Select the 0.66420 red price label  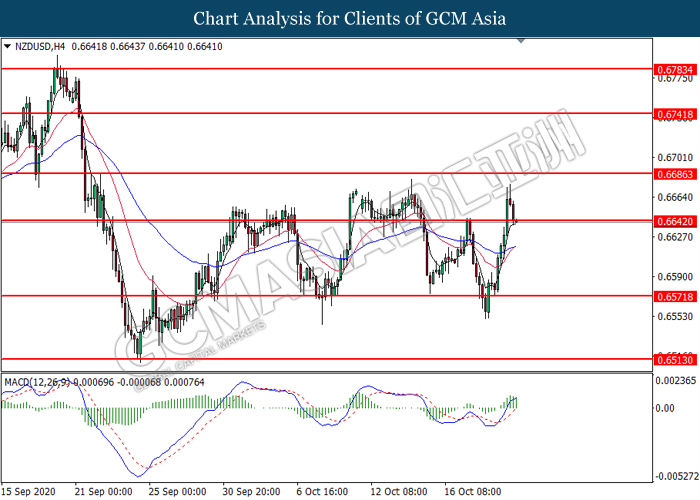coord(675,221)
